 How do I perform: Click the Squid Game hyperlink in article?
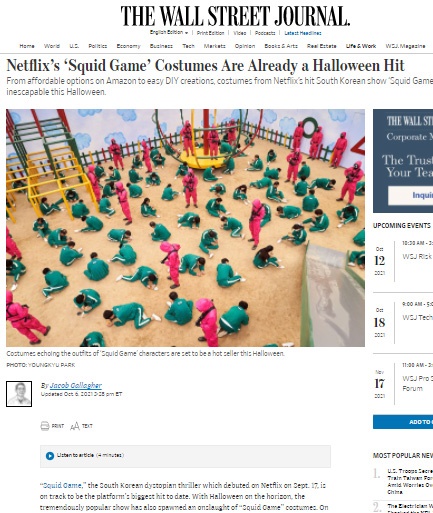pos(61,485)
